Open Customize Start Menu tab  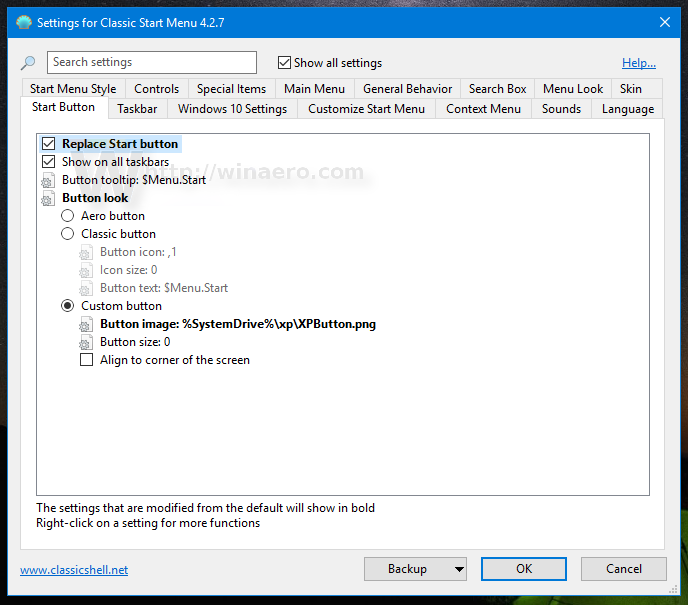(x=366, y=109)
